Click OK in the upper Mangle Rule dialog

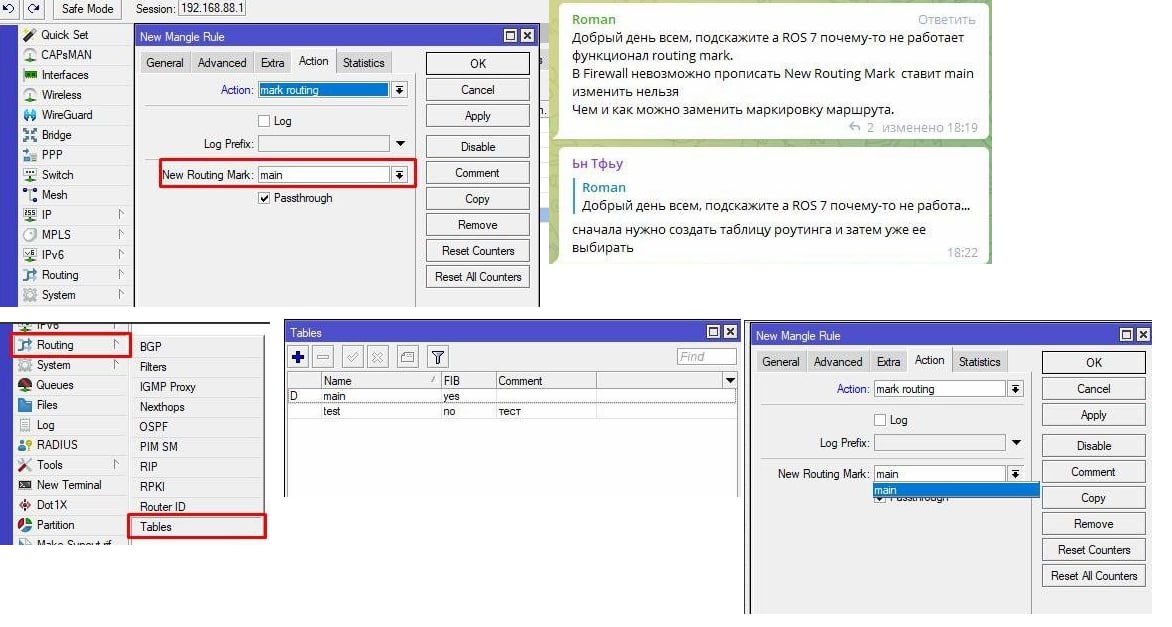point(478,64)
